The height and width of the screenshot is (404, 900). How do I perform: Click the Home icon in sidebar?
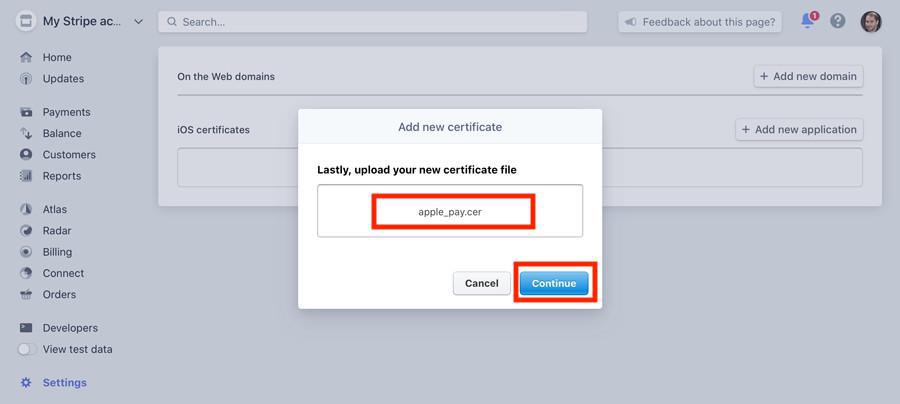pos(26,58)
